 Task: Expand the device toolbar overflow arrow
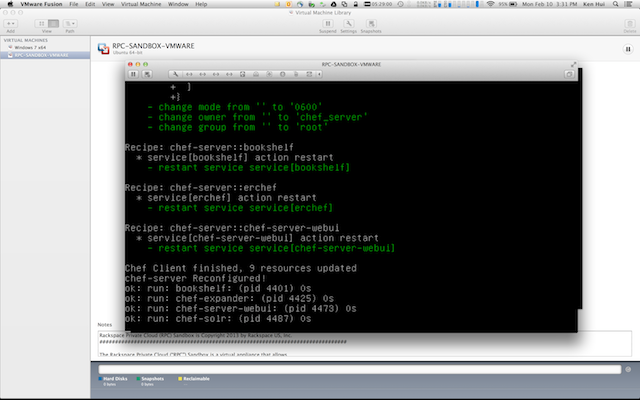pyautogui.click(x=319, y=74)
